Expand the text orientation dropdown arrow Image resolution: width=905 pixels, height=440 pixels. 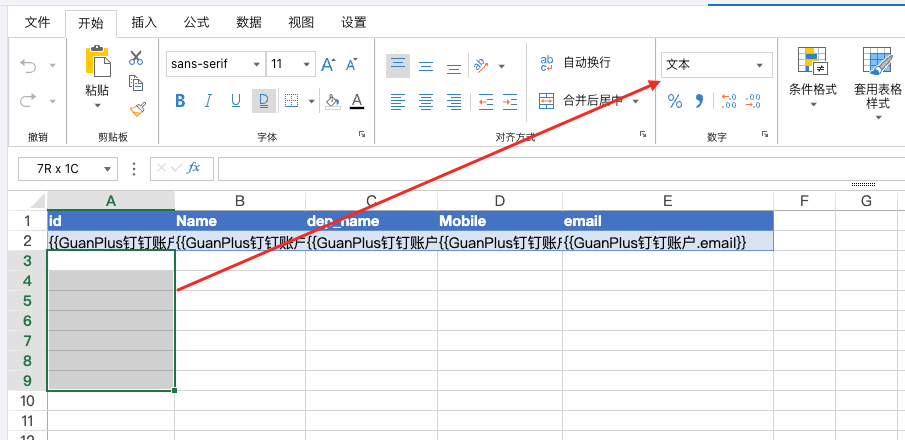[502, 66]
